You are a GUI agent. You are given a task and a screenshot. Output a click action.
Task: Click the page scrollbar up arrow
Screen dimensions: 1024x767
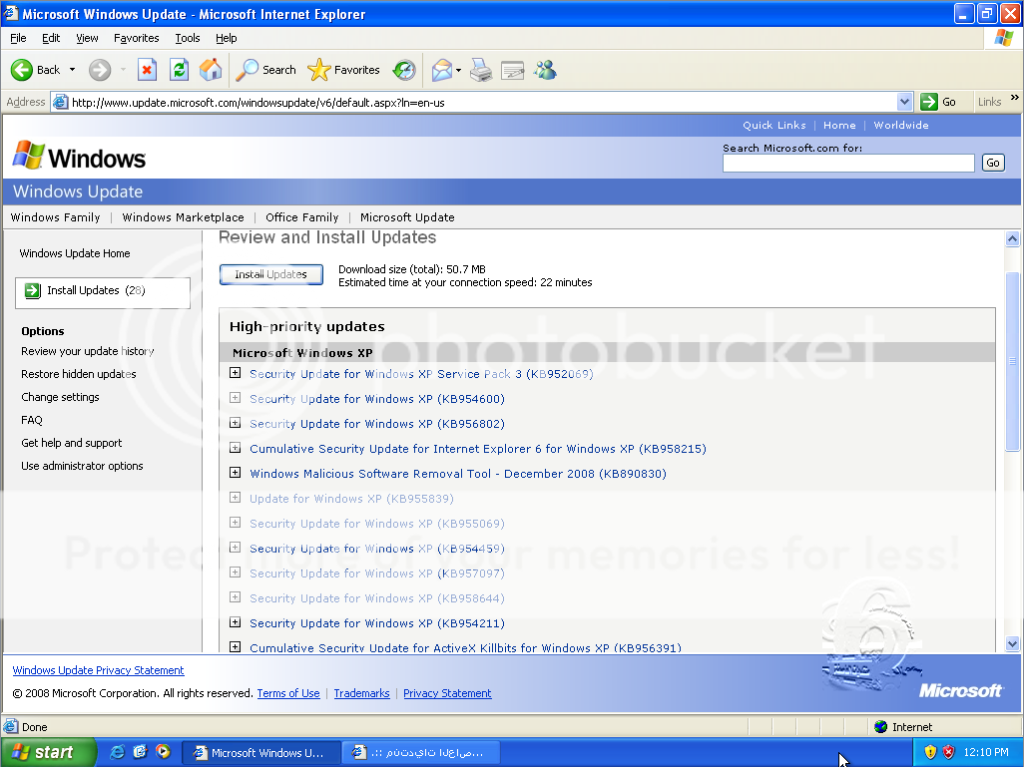tap(1012, 238)
